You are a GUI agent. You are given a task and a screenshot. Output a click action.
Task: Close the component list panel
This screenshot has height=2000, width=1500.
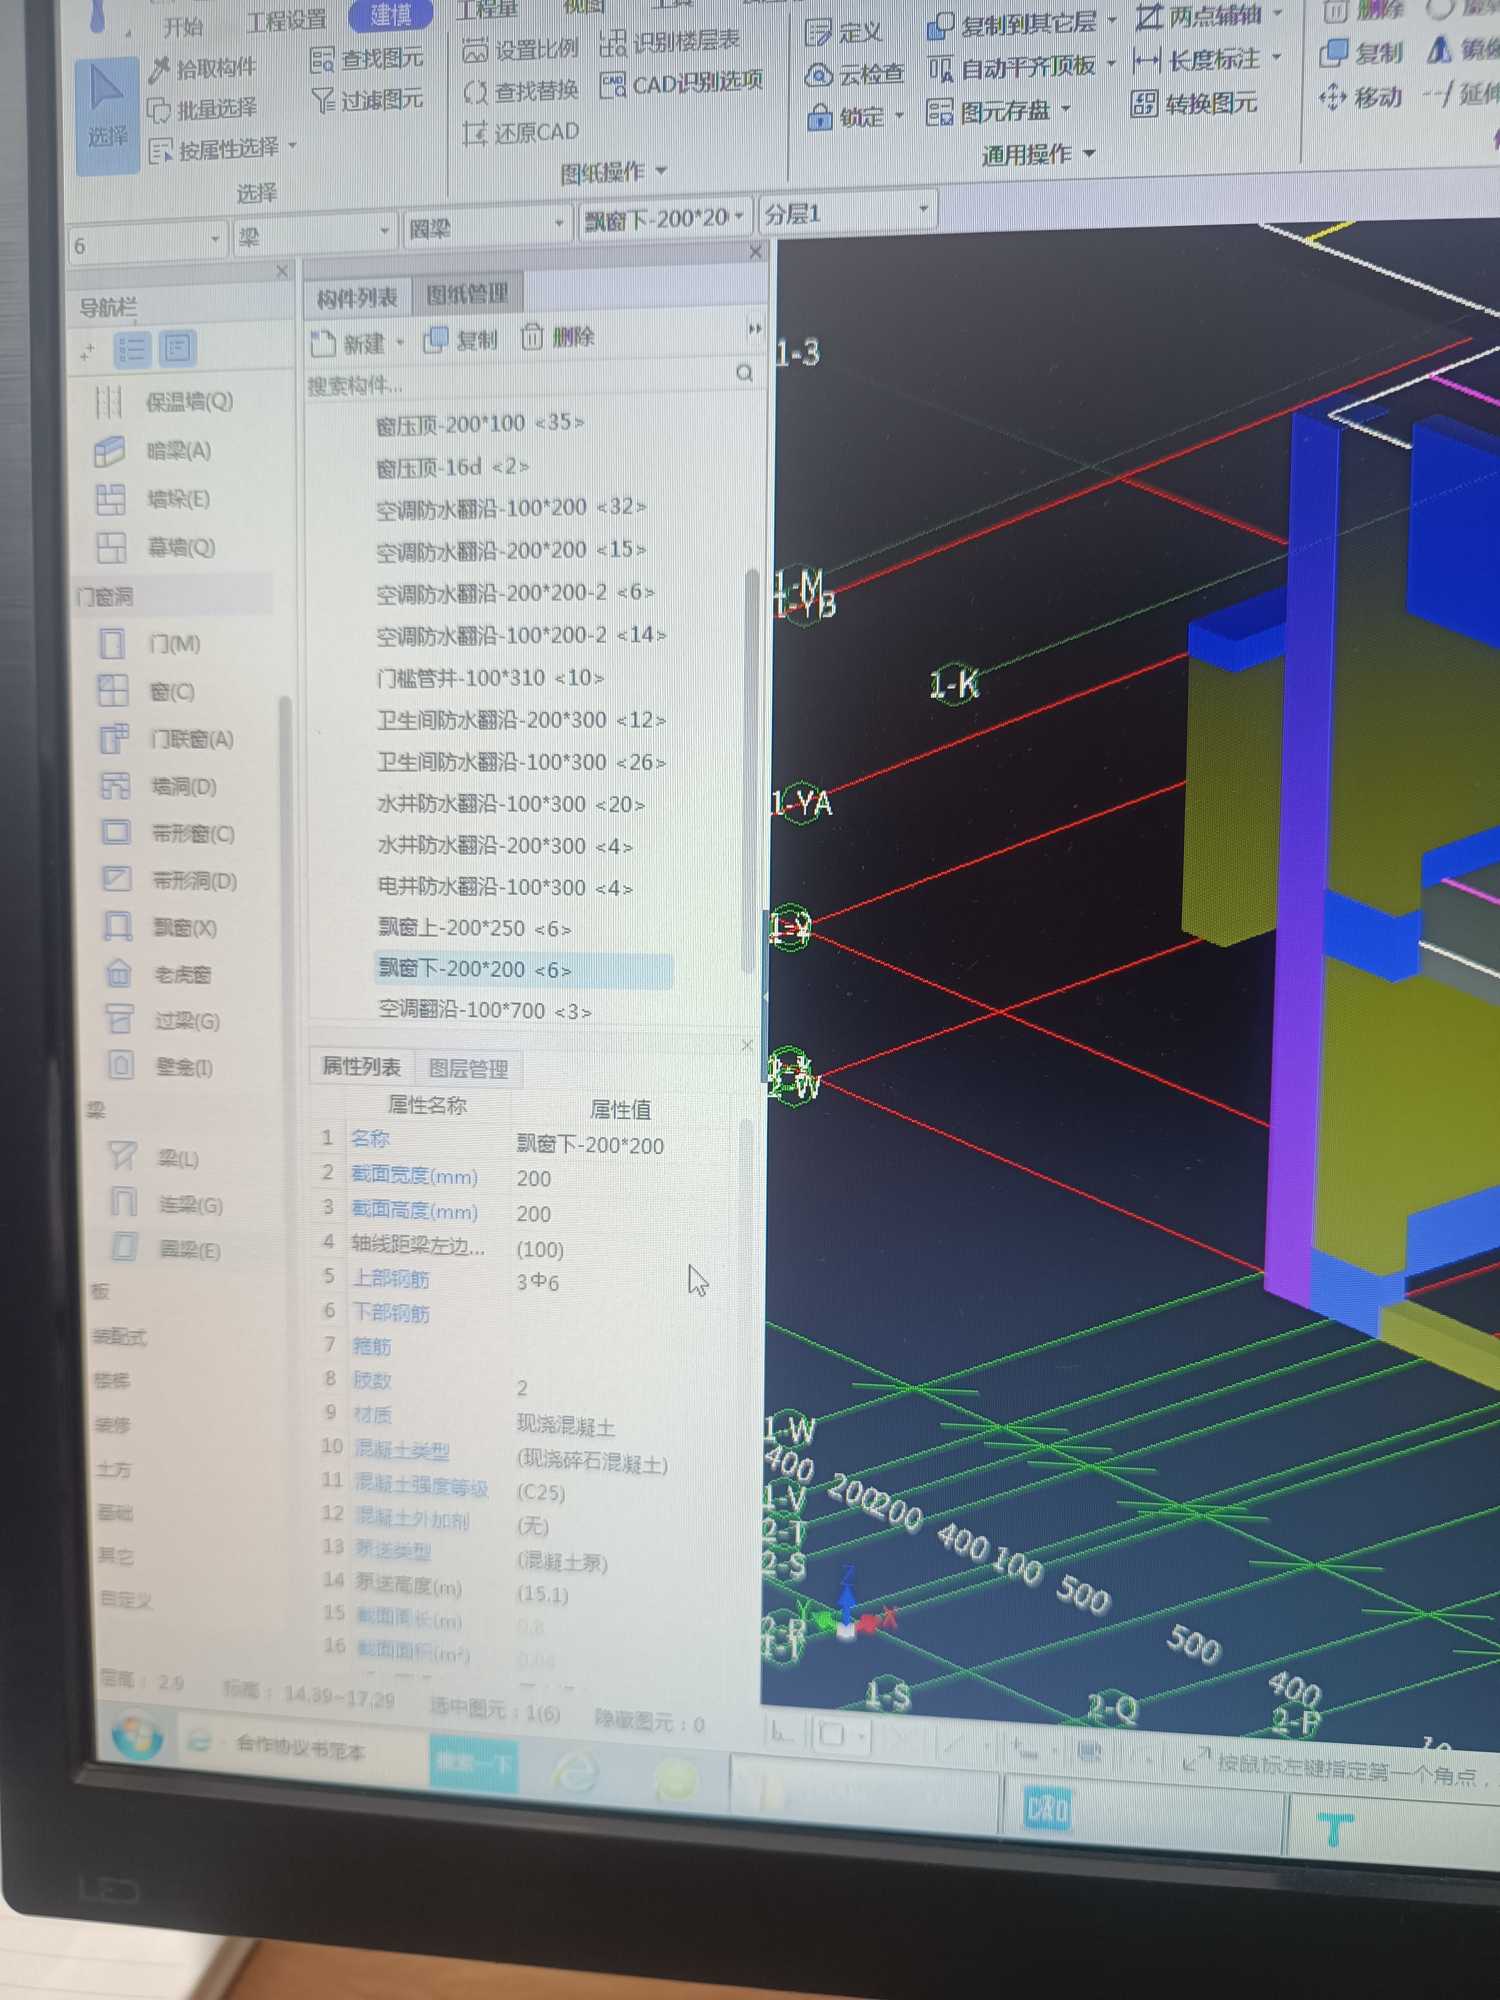click(756, 252)
